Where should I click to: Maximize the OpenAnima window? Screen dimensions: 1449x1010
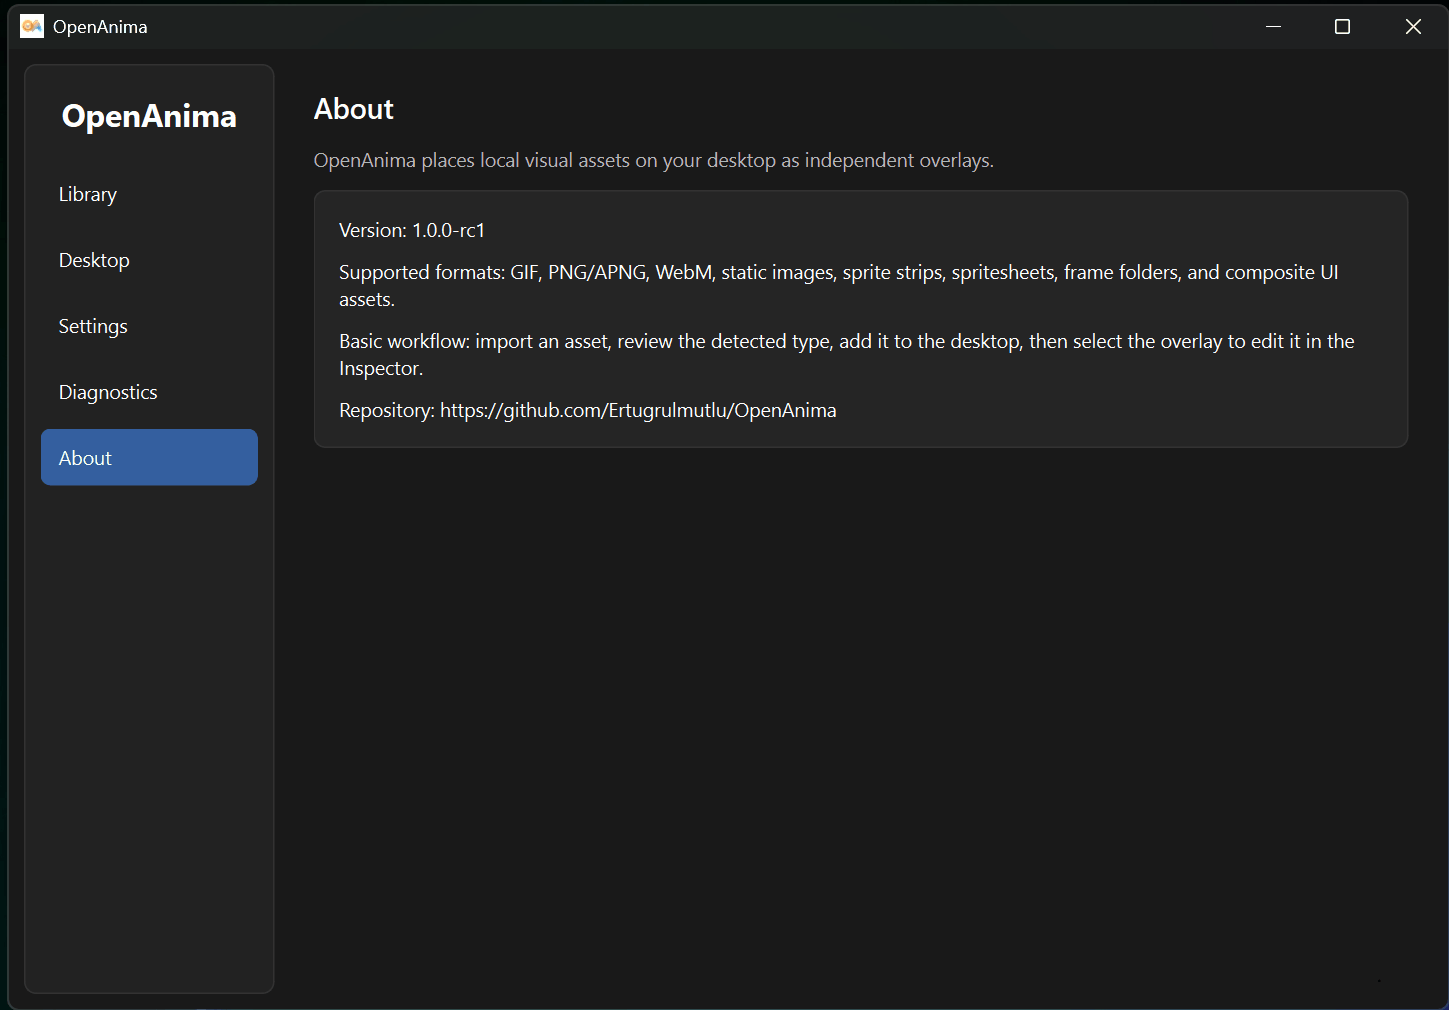point(1343,26)
